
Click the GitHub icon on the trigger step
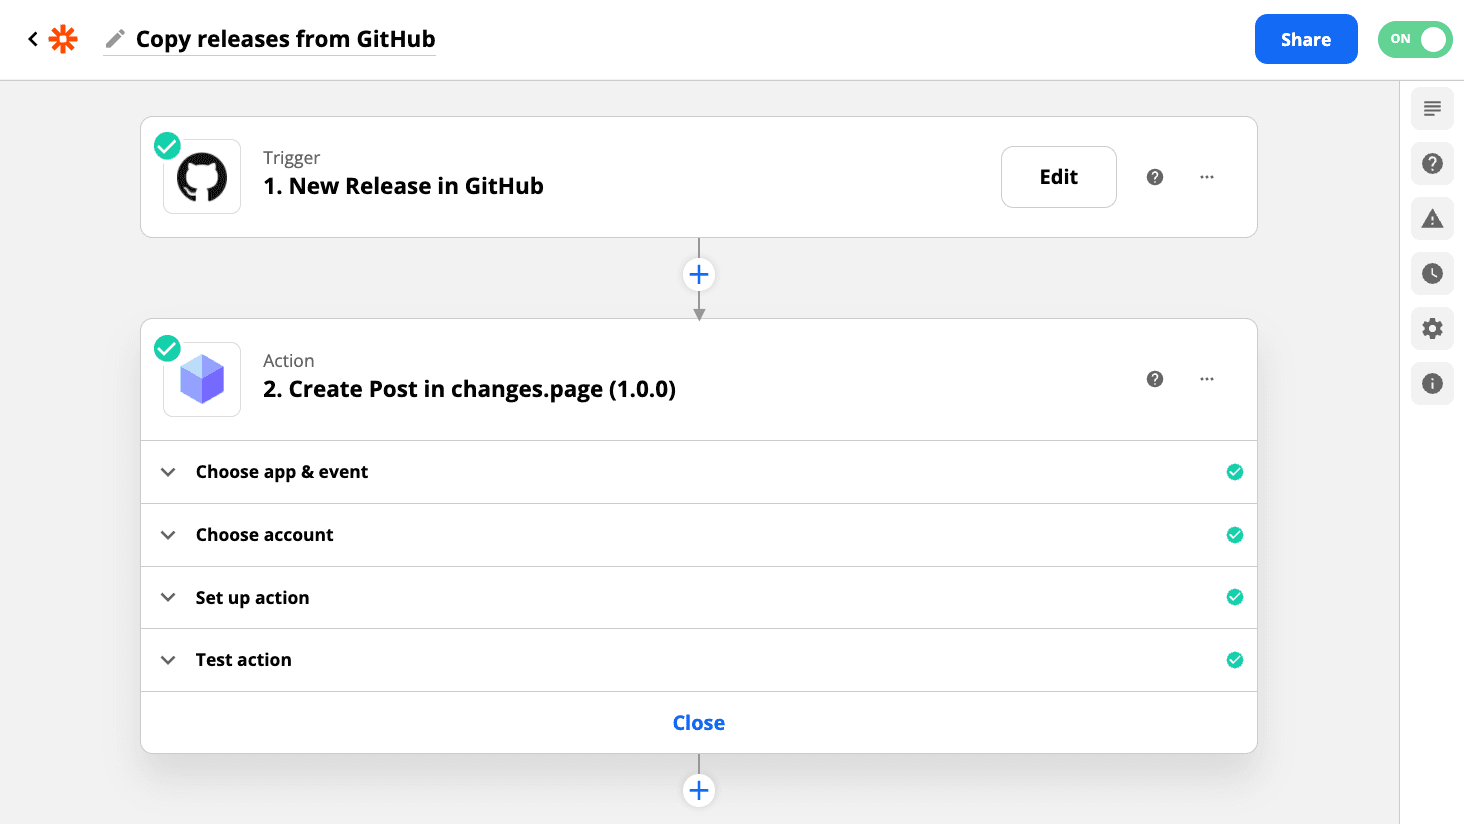pyautogui.click(x=201, y=177)
